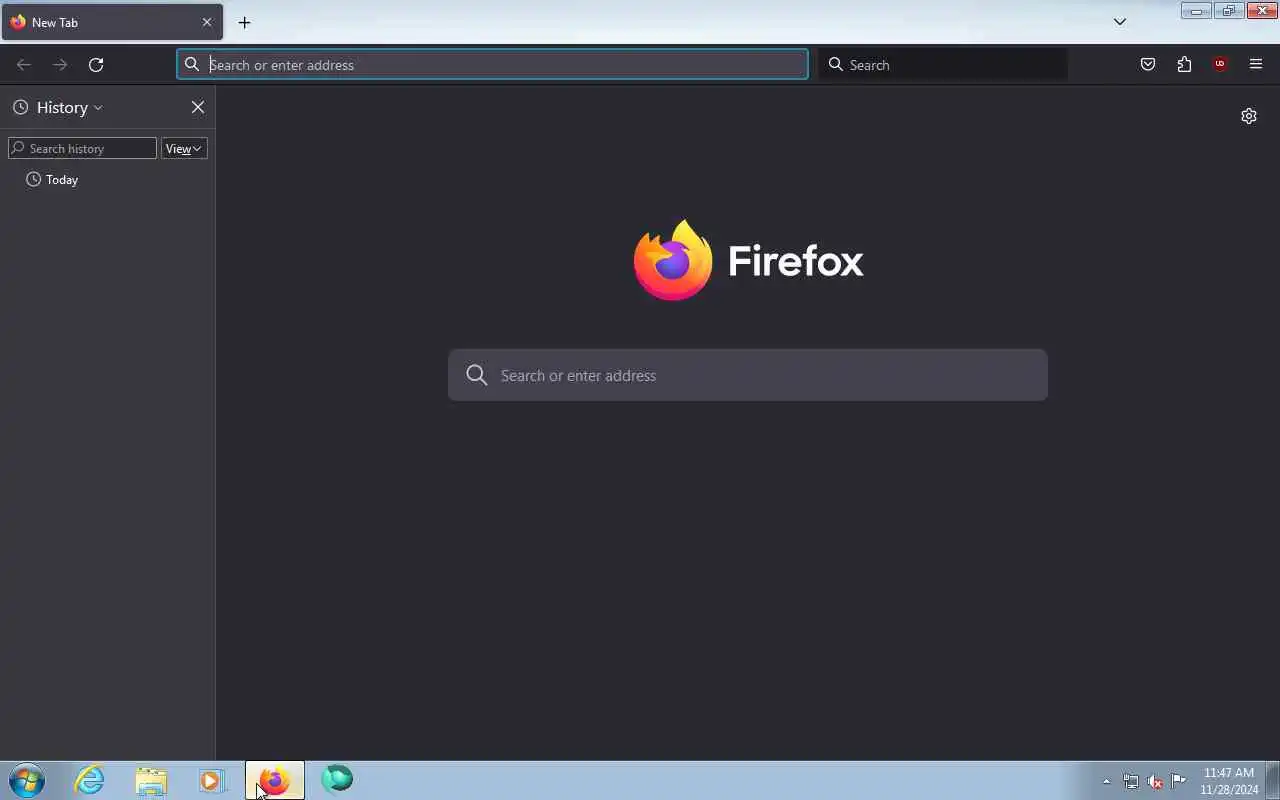The height and width of the screenshot is (800, 1280).
Task: Close the New Tab tab
Action: pyautogui.click(x=207, y=22)
